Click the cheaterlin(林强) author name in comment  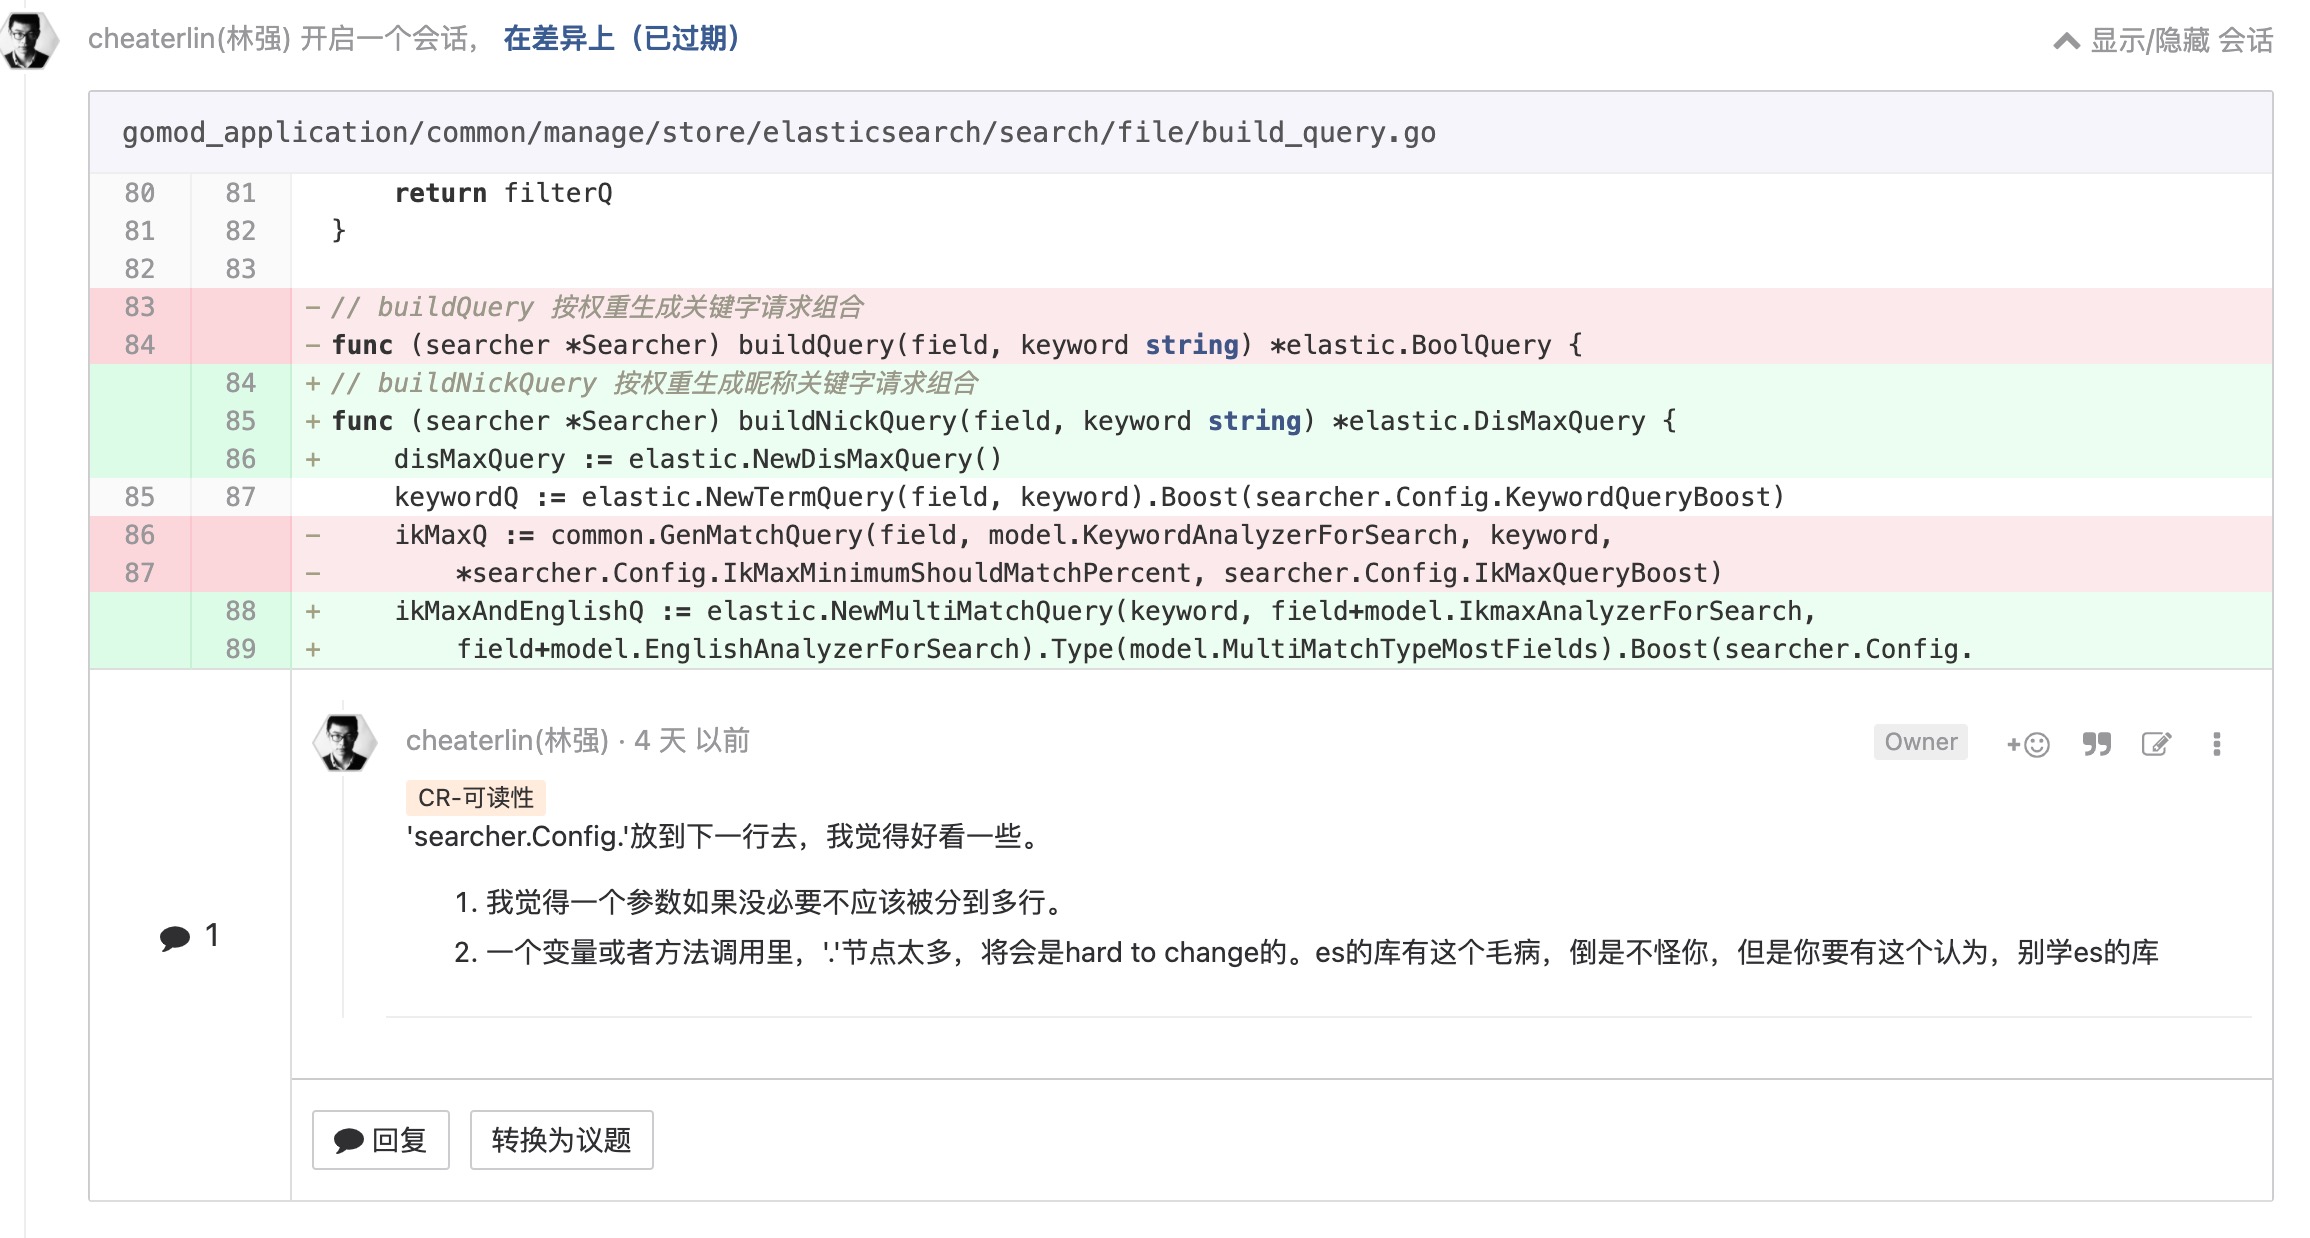[507, 741]
